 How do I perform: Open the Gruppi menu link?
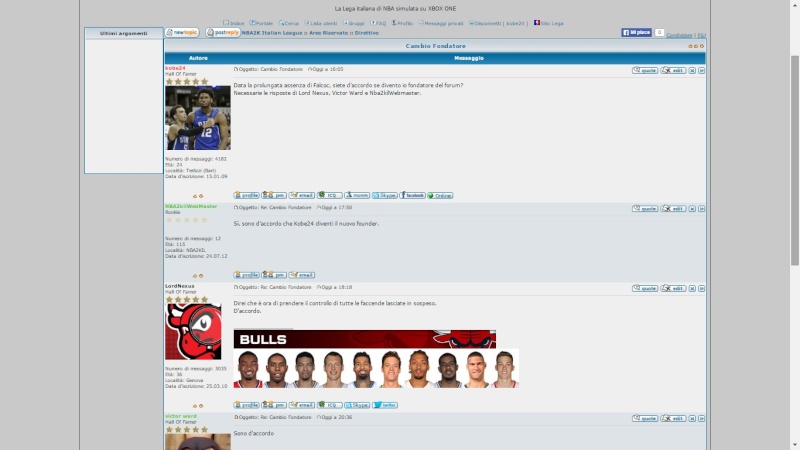(354, 23)
